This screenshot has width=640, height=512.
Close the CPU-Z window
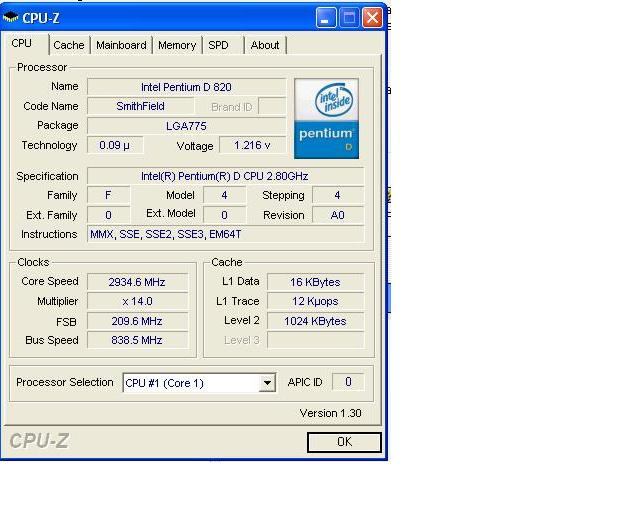click(372, 18)
